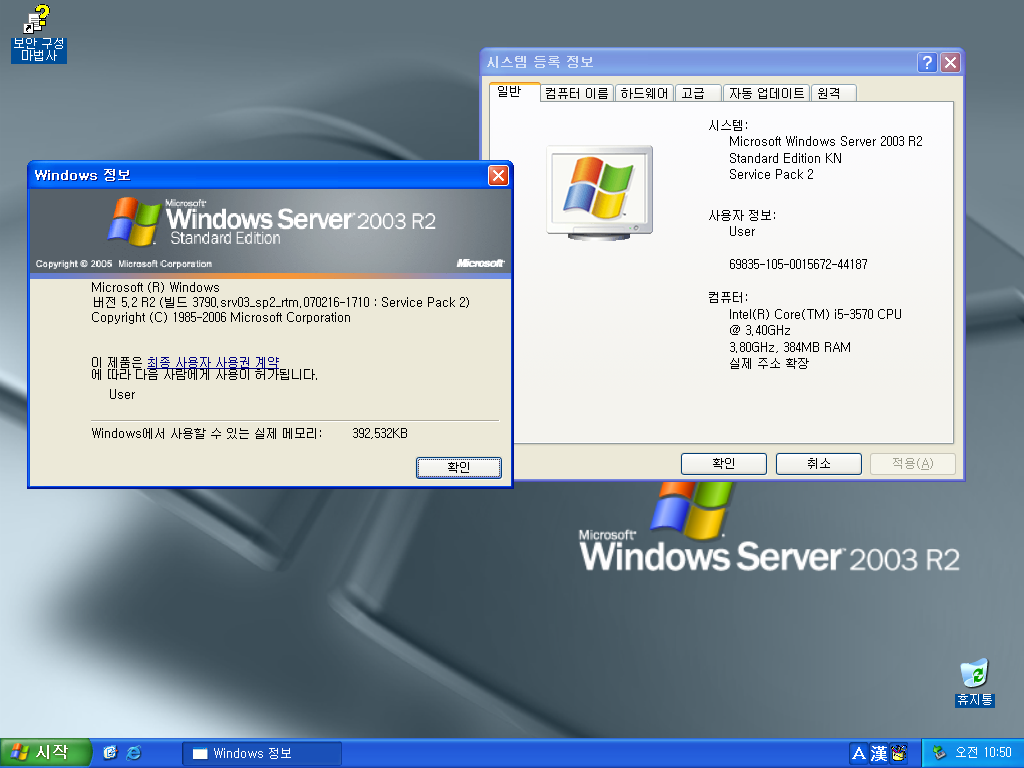
Task: Open the 보안 구성 마법사 desktop shortcut
Action: coord(39,33)
